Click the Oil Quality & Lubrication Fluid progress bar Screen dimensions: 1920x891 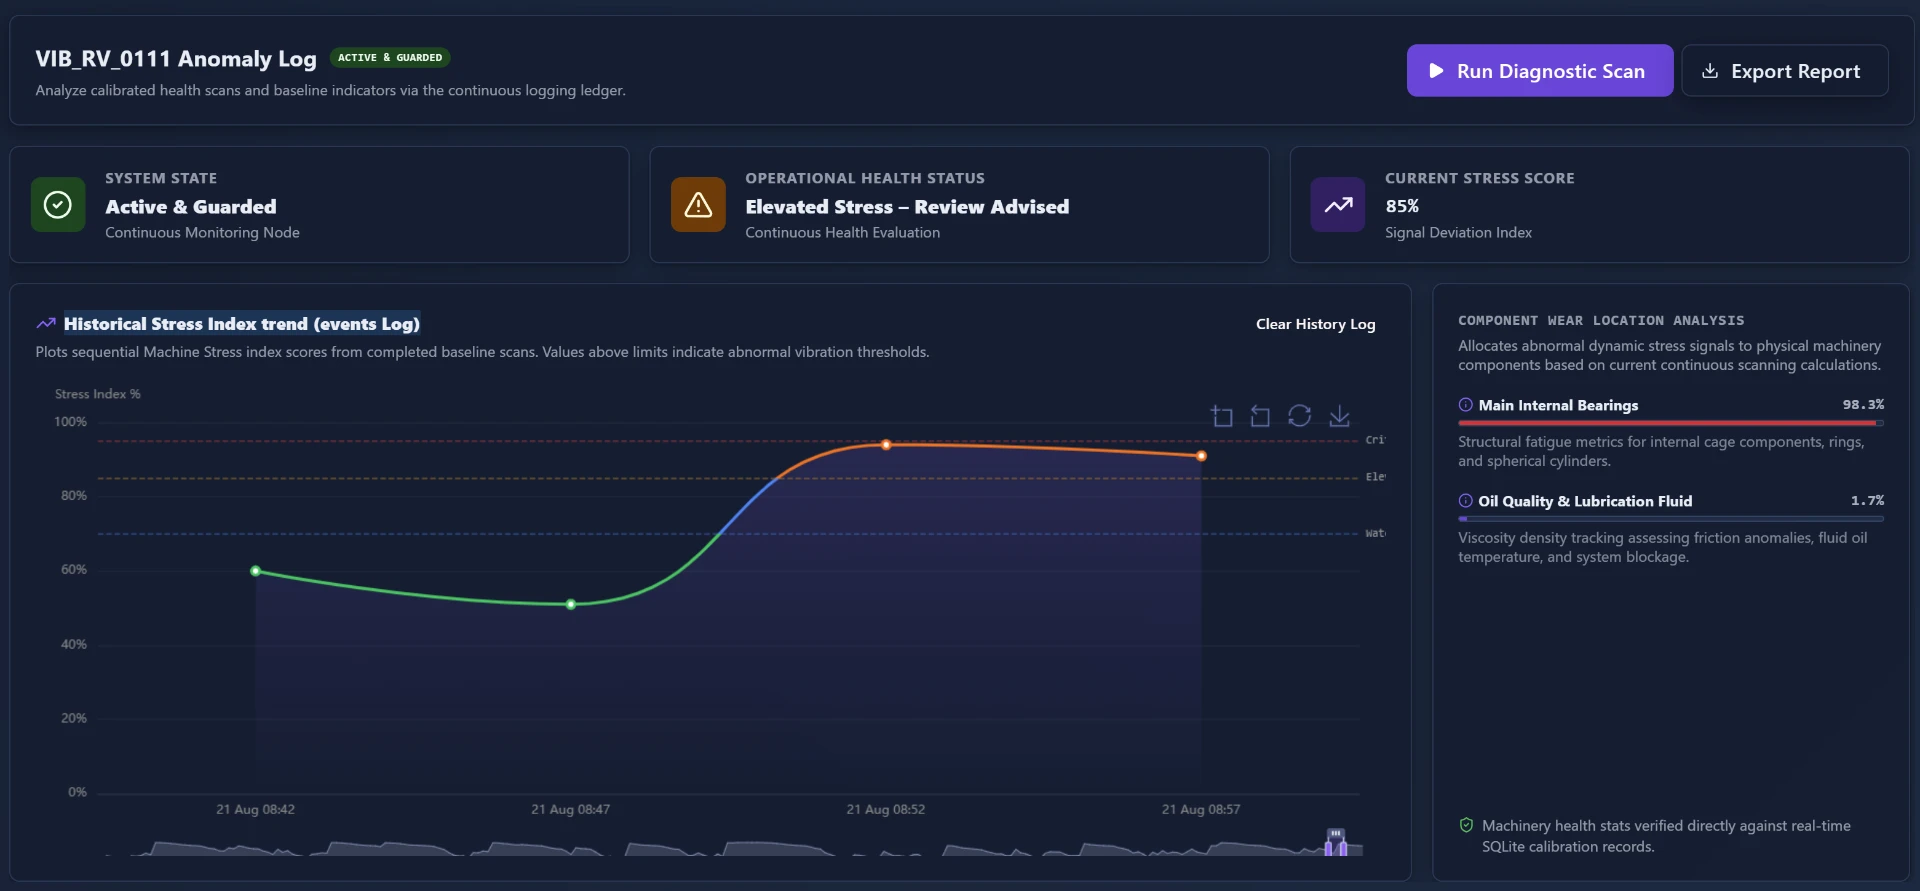pyautogui.click(x=1671, y=519)
